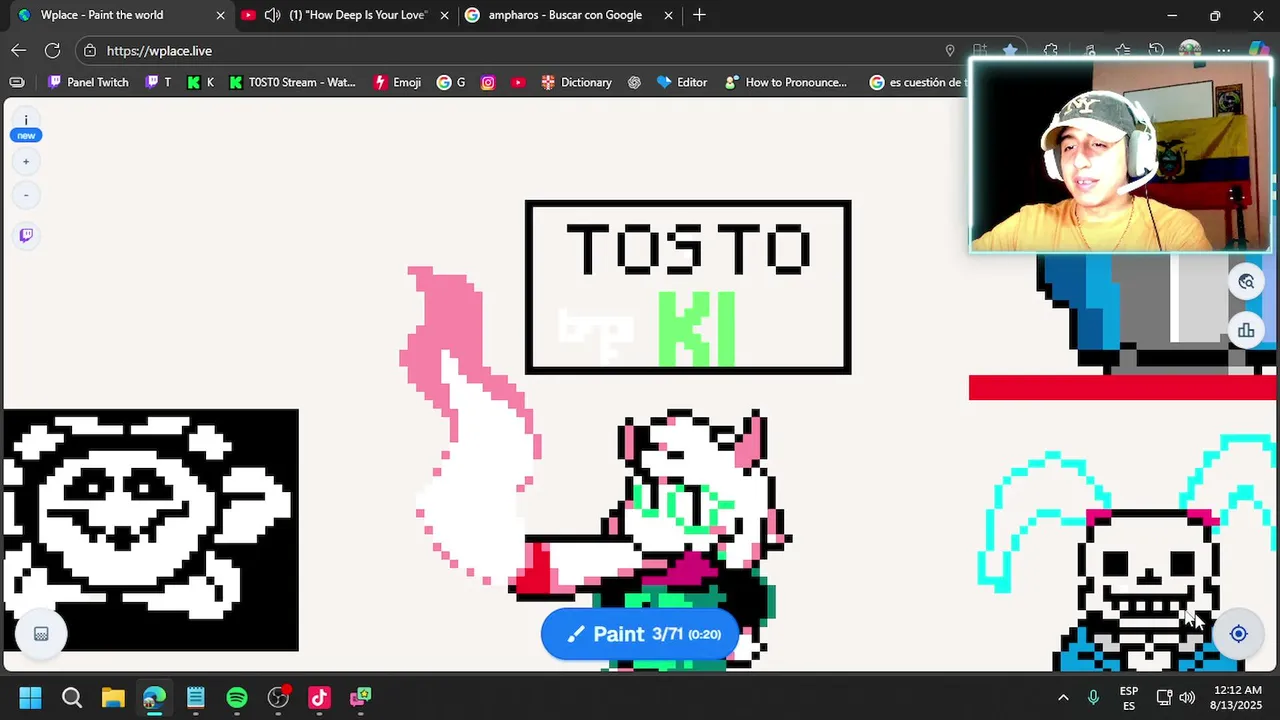The image size is (1280, 720).
Task: Zoom out with the minus button
Action: 26,195
